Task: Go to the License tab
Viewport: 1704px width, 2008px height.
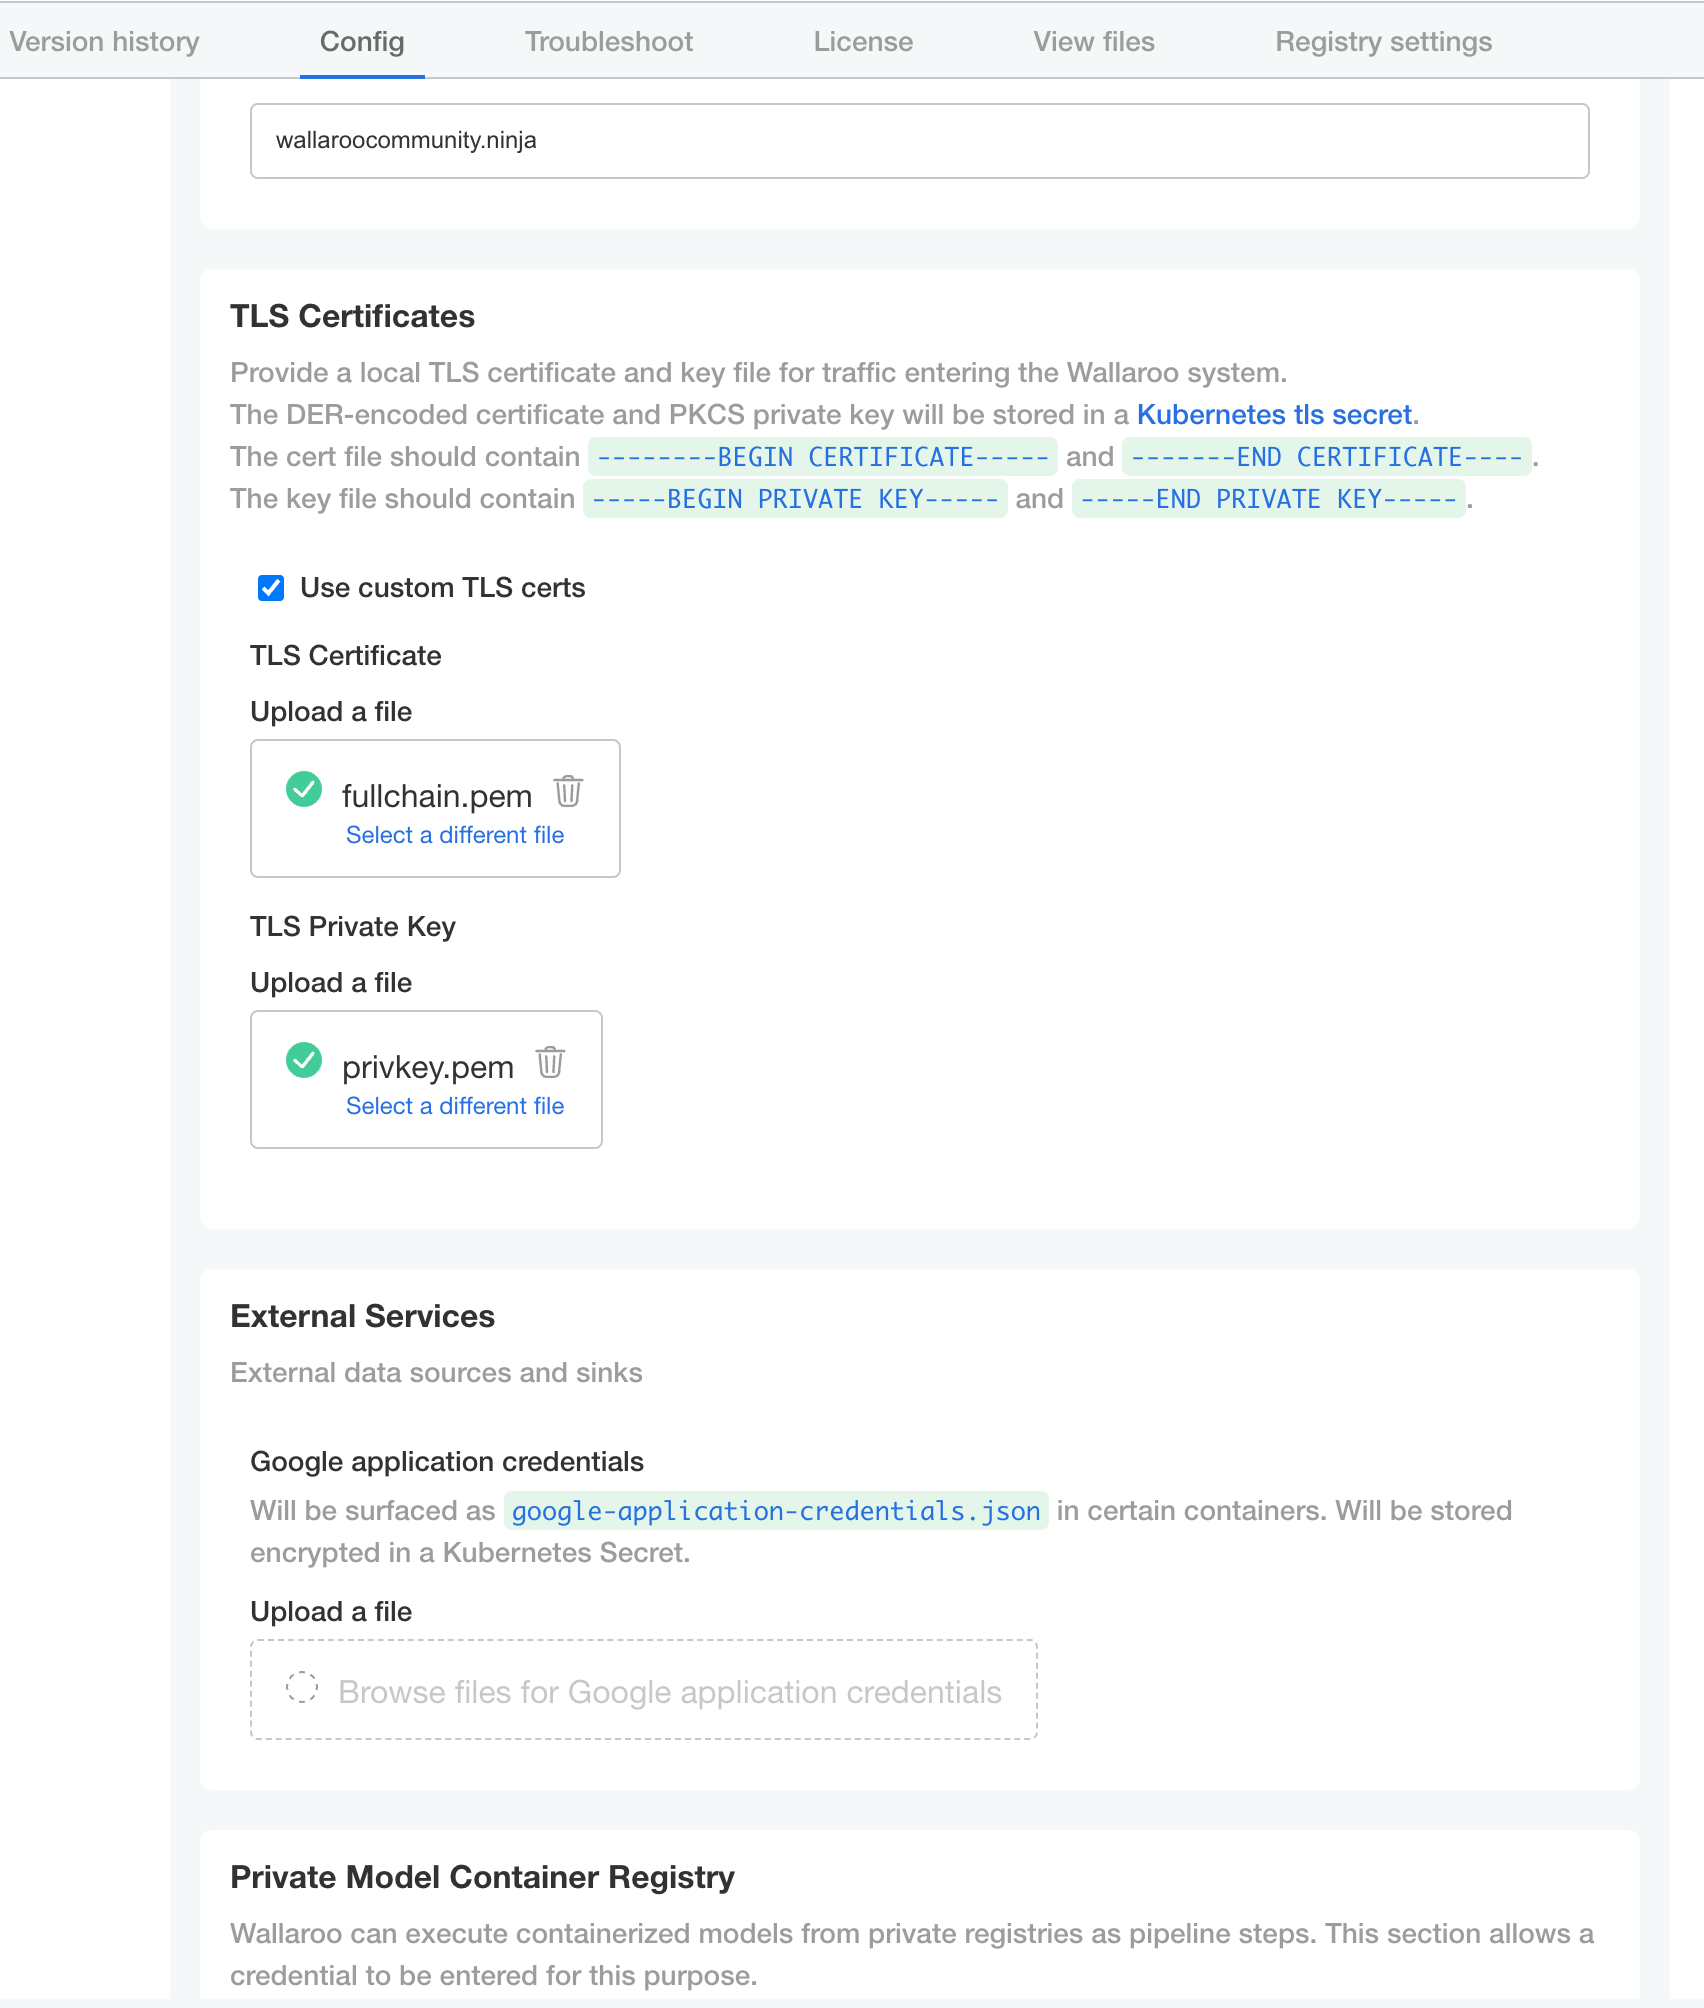Action: click(863, 42)
